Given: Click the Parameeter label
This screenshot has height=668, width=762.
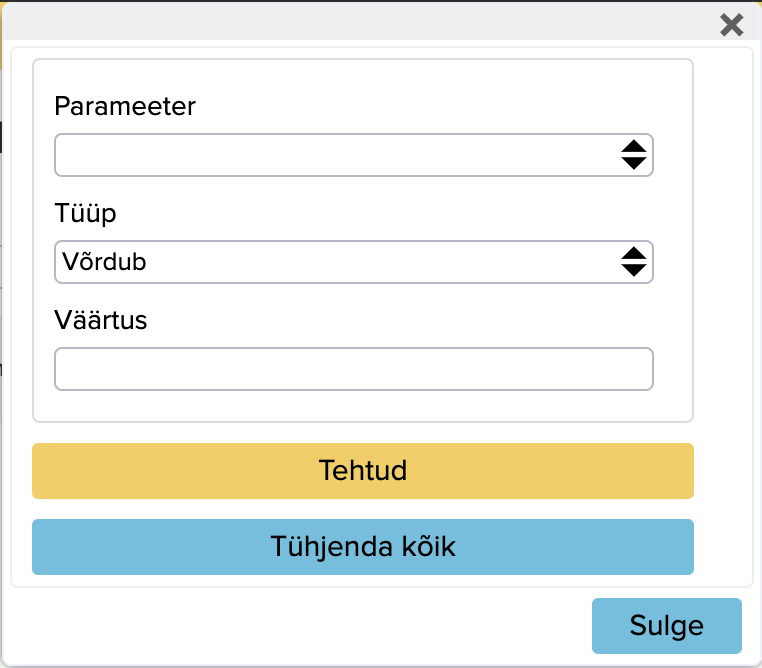Looking at the screenshot, I should 125,106.
